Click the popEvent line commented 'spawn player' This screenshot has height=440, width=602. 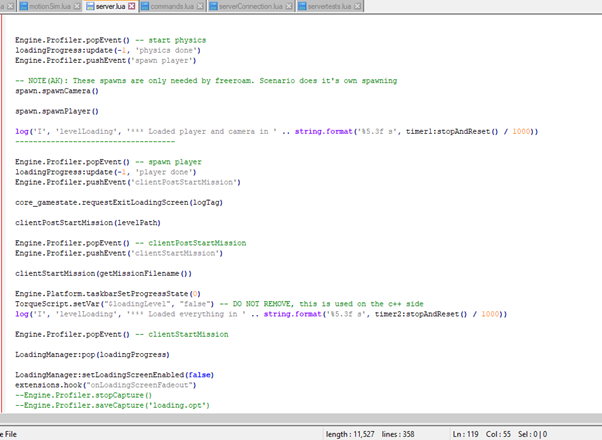(x=108, y=162)
